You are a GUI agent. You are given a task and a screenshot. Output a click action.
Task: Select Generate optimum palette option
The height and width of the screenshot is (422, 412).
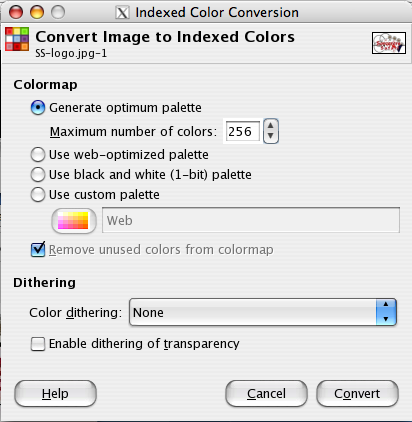(38, 108)
